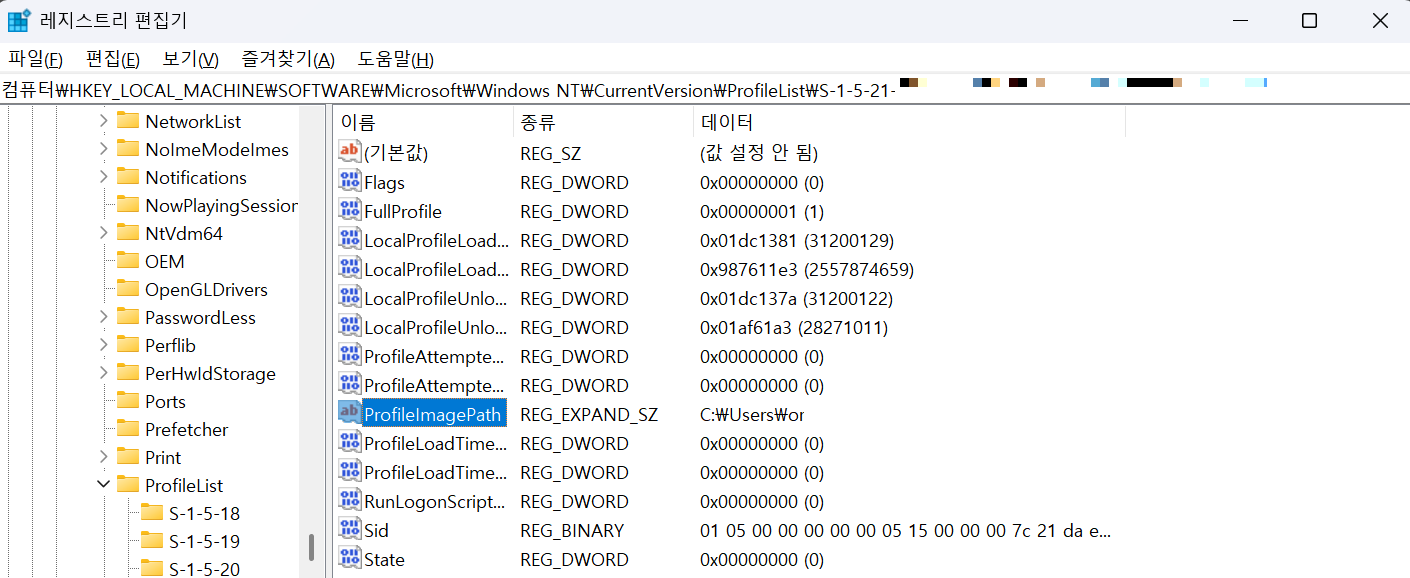The image size is (1410, 578).
Task: Select the PerHwIdStorage tree key
Action: coord(210,373)
